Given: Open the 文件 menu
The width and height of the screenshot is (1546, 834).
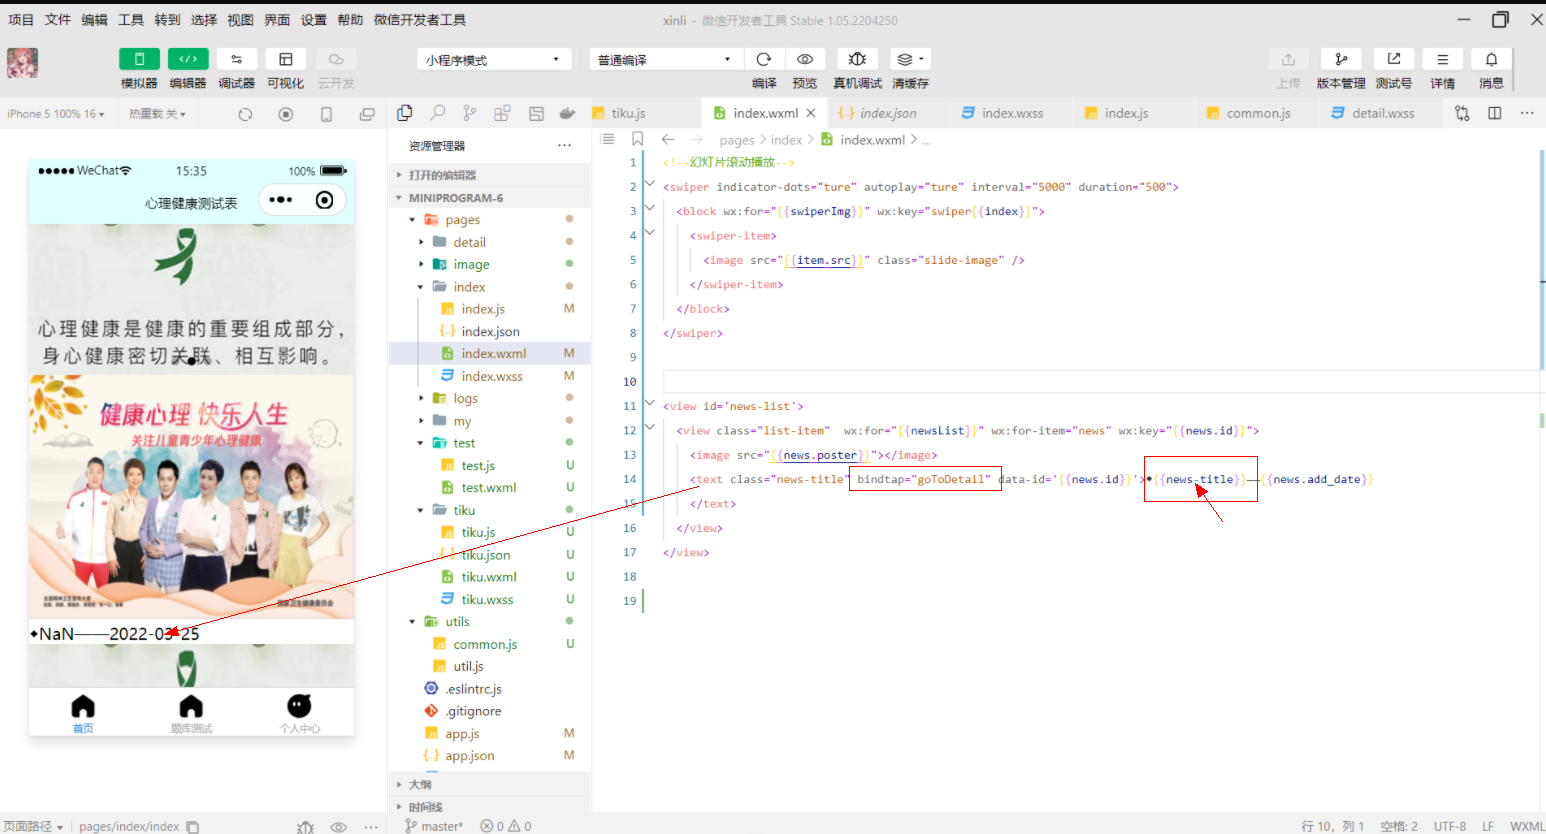Looking at the screenshot, I should 58,20.
